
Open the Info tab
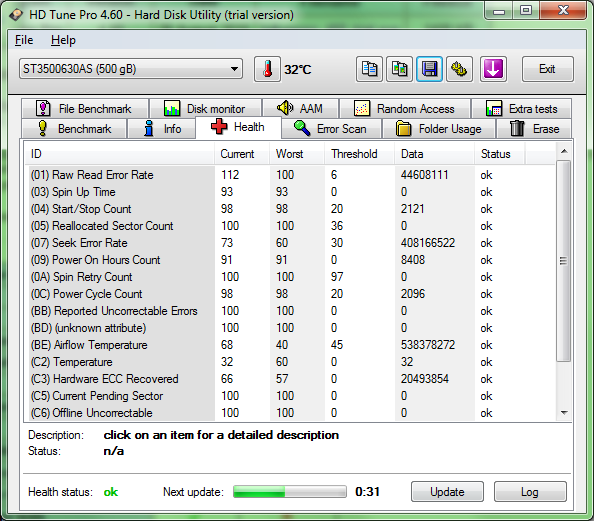pyautogui.click(x=162, y=128)
